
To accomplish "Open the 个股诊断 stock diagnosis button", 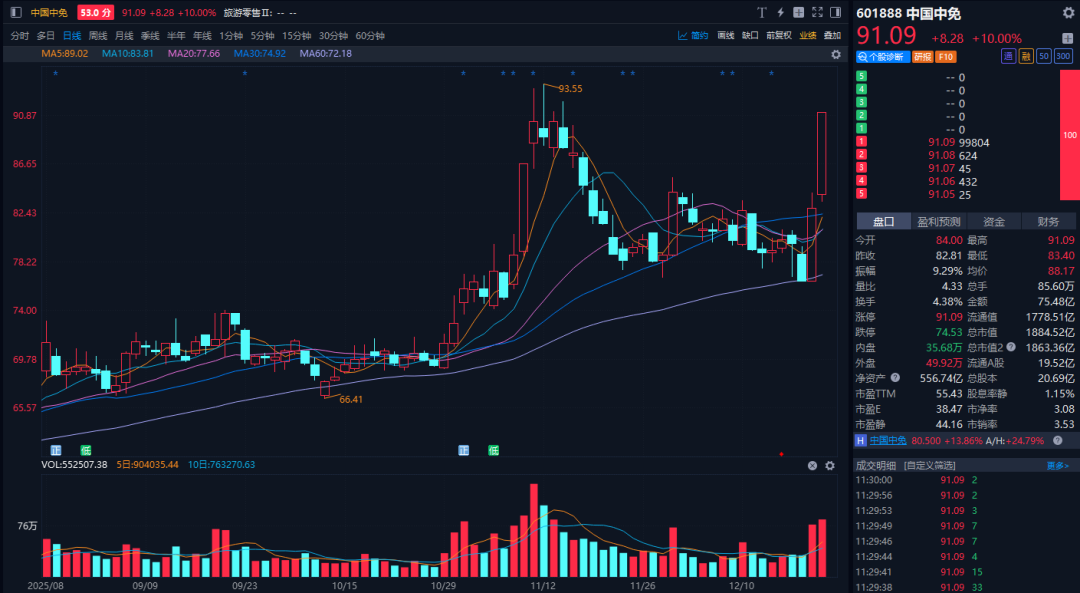I will [x=880, y=57].
